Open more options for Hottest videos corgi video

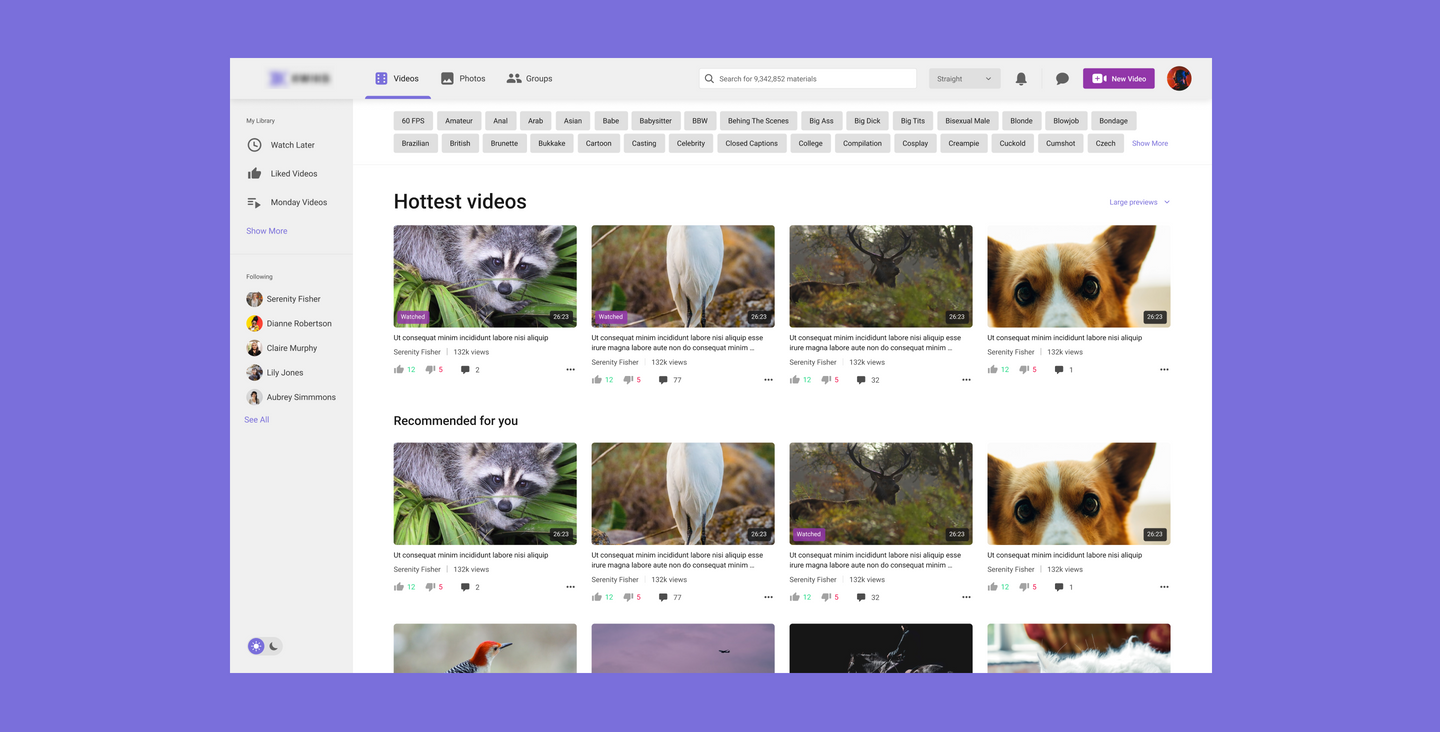pyautogui.click(x=1164, y=370)
